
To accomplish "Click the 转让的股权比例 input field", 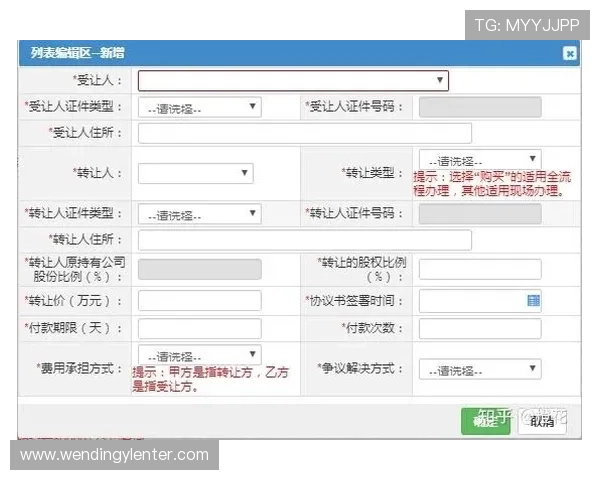I will (x=480, y=269).
